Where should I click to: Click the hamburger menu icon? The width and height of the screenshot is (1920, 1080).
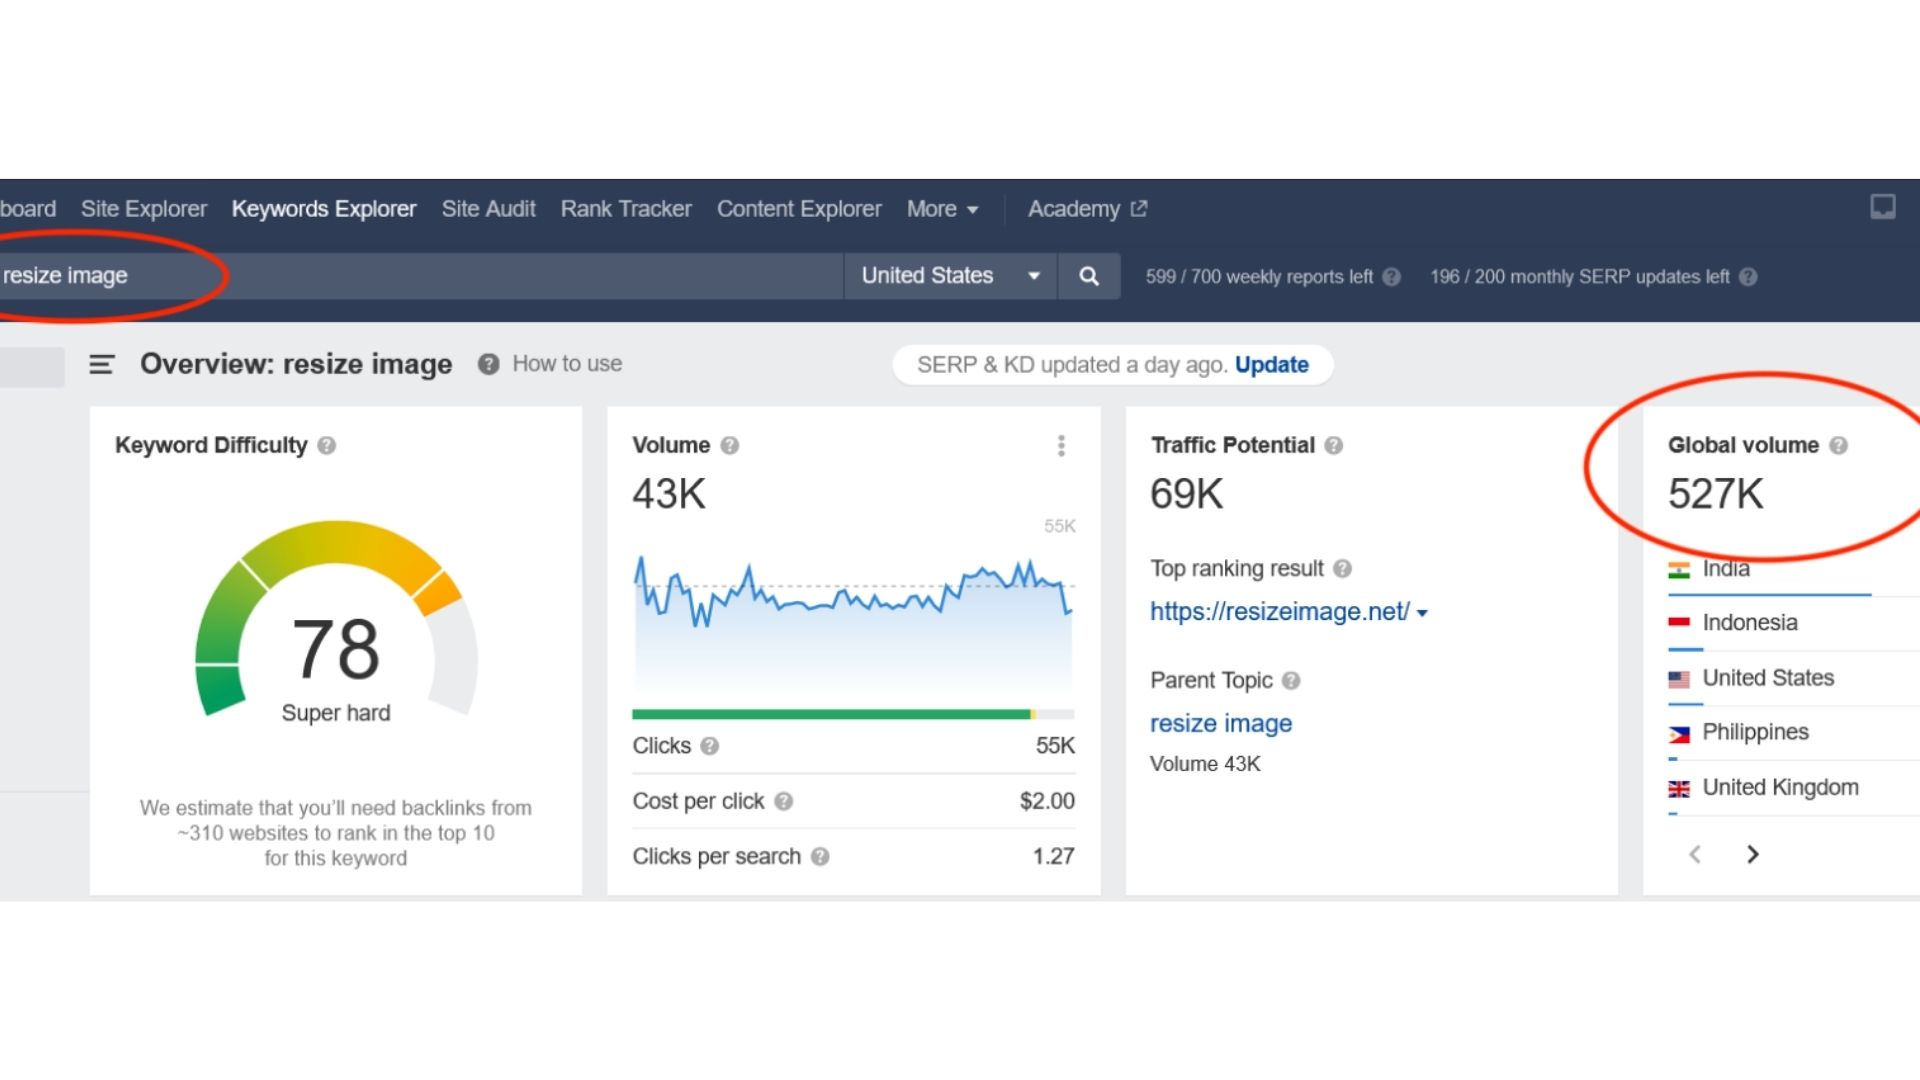pos(104,364)
